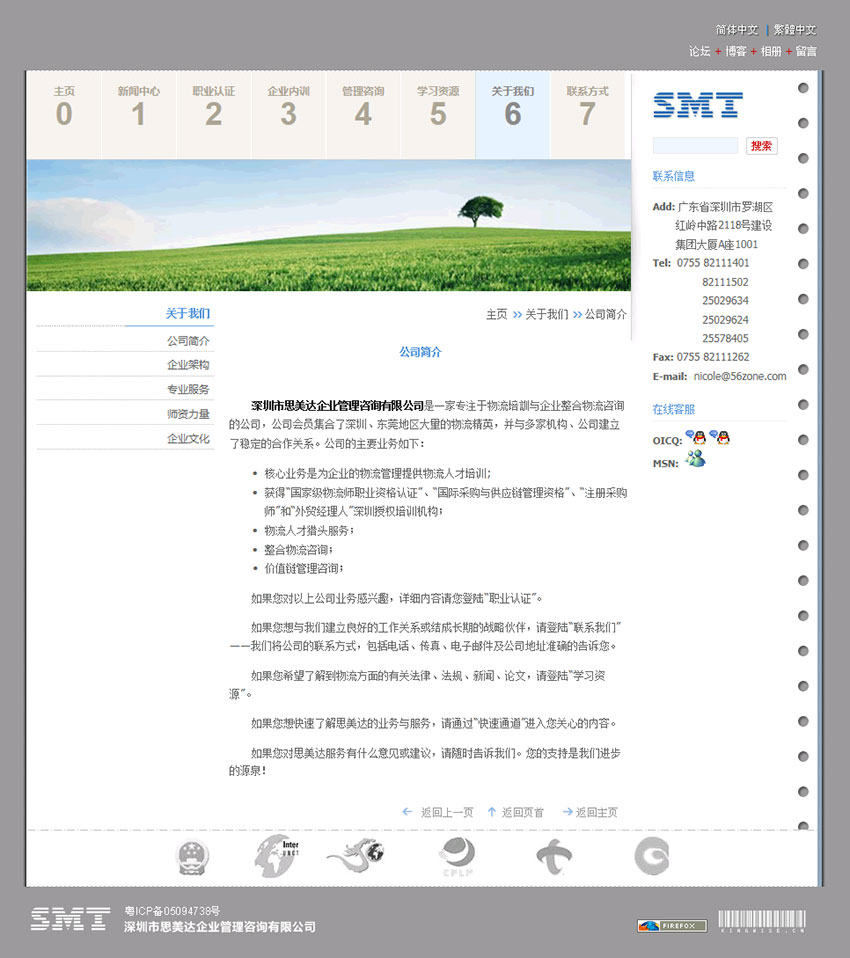Click the CPLM partner logo in the footer
Viewport: 850px width, 958px height.
click(x=457, y=857)
